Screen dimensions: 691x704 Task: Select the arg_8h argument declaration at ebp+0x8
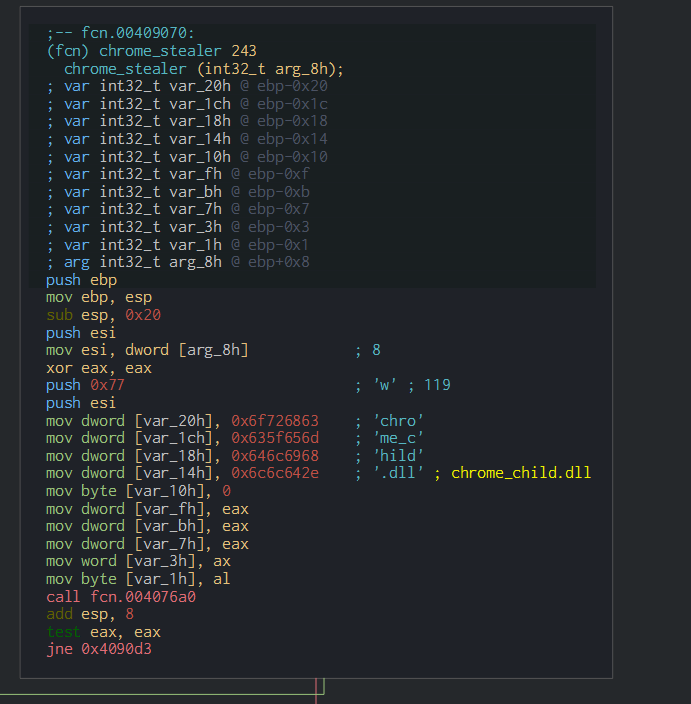(x=178, y=262)
